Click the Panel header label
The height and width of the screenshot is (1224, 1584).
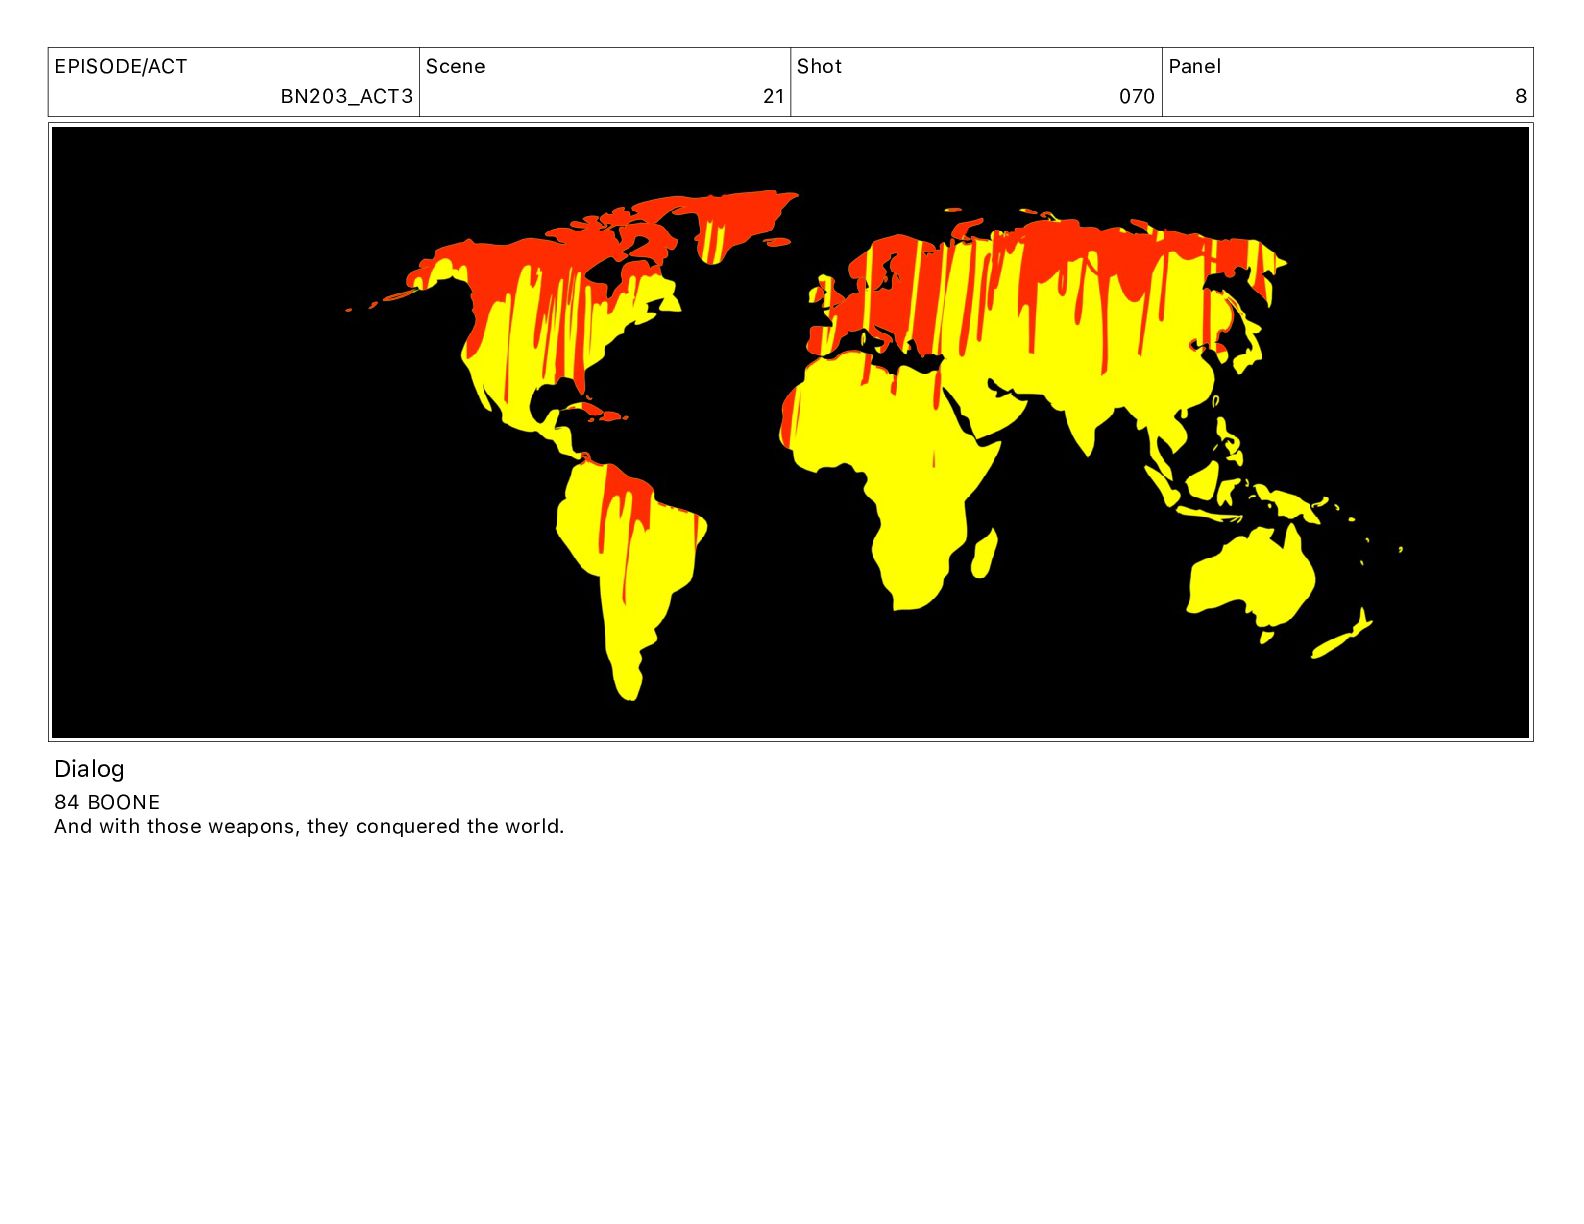(x=1195, y=67)
